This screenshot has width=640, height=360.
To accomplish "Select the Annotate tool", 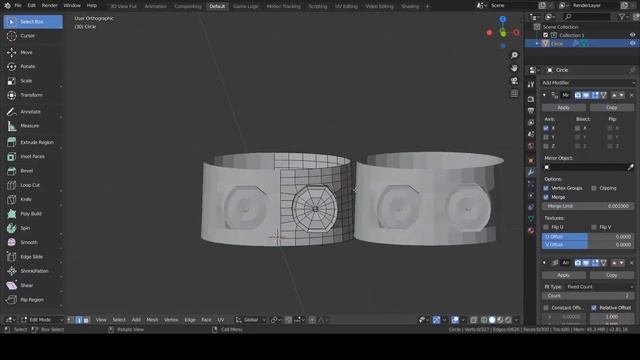I will 33,111.
